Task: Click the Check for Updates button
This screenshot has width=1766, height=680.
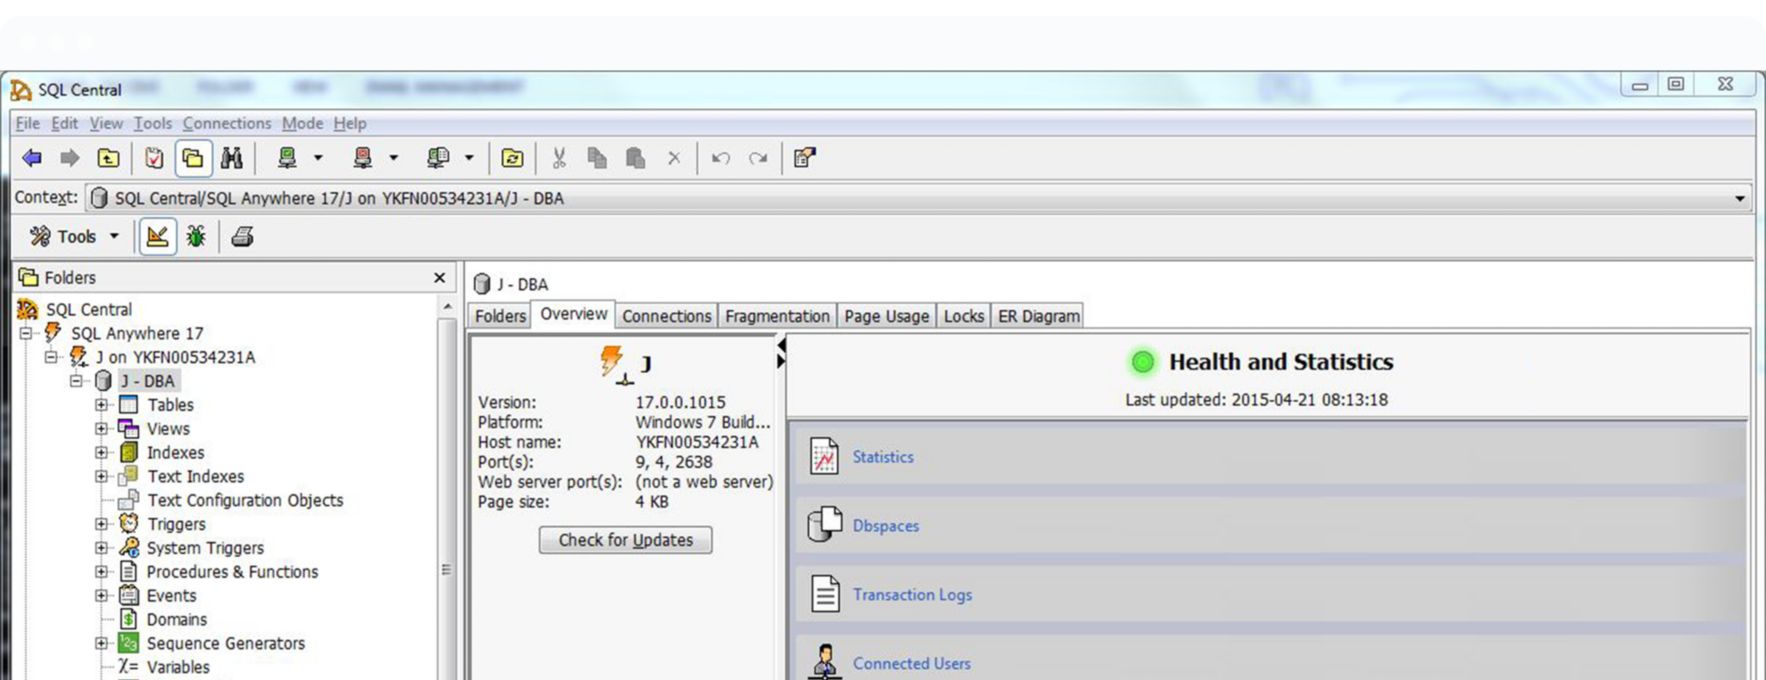Action: coord(625,540)
